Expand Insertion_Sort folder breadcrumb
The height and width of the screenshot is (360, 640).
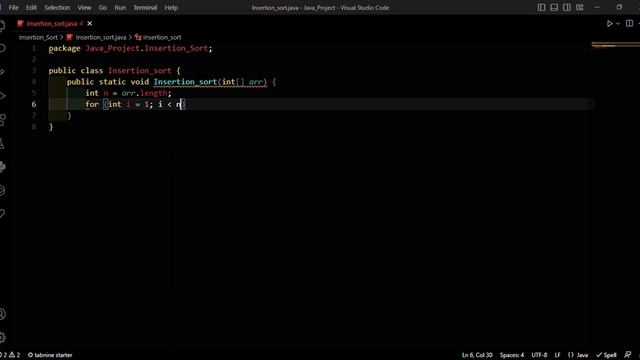click(38, 37)
